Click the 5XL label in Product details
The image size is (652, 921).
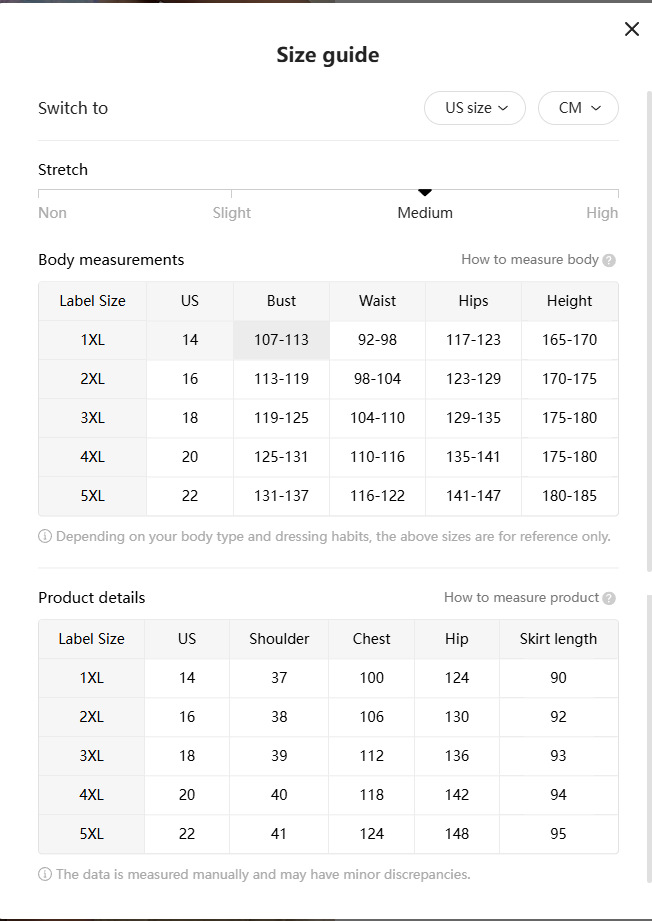(x=91, y=834)
